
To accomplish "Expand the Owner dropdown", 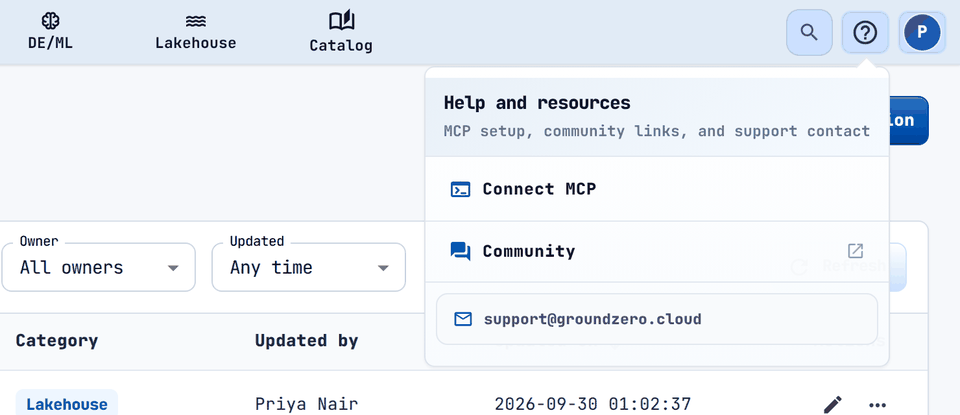I will point(99,267).
